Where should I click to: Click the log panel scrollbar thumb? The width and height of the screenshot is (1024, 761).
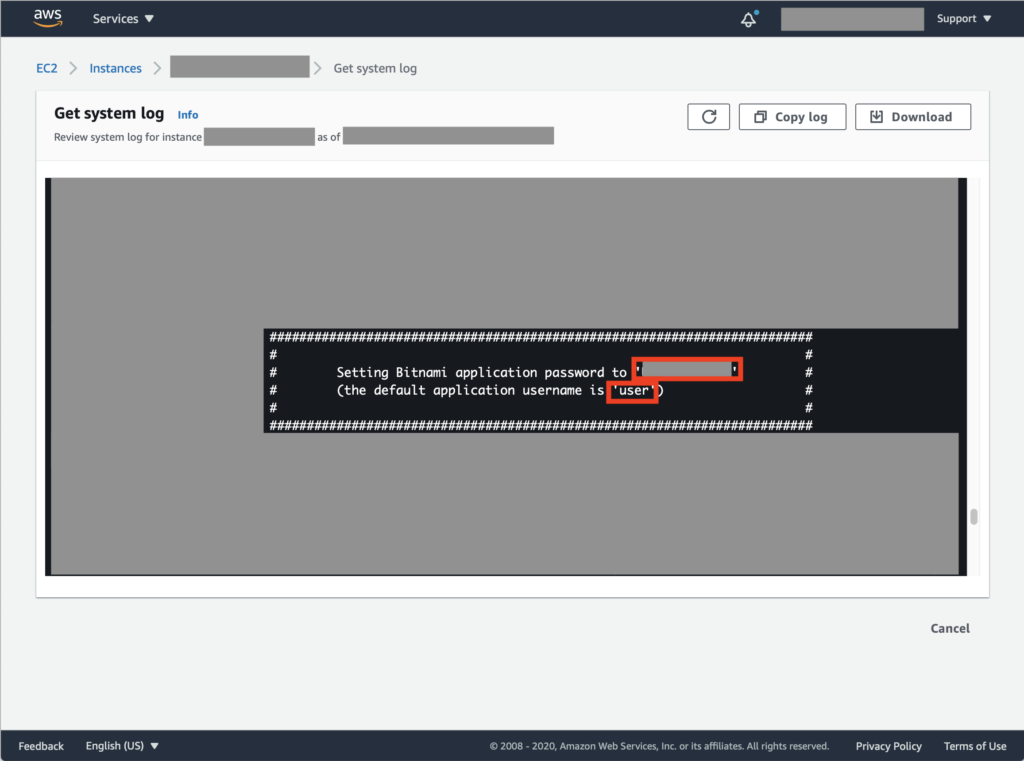tap(974, 517)
